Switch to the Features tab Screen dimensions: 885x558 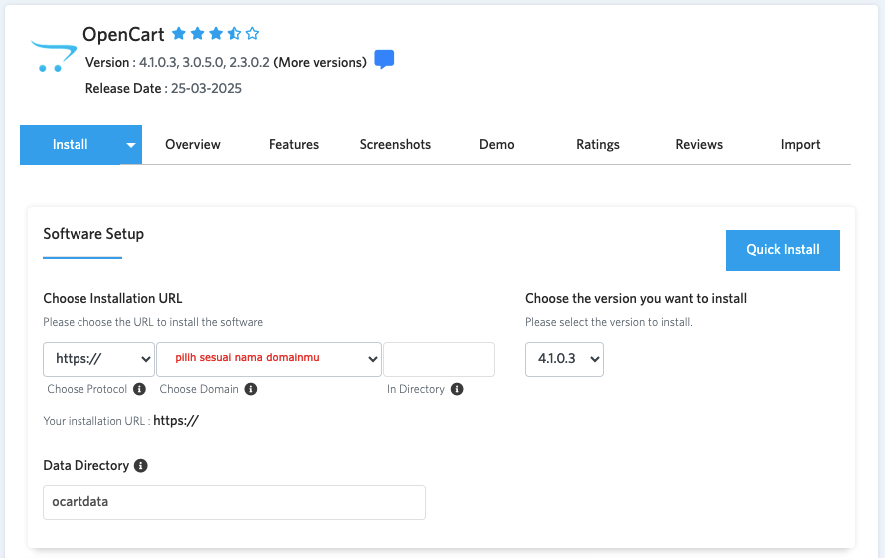pyautogui.click(x=293, y=145)
